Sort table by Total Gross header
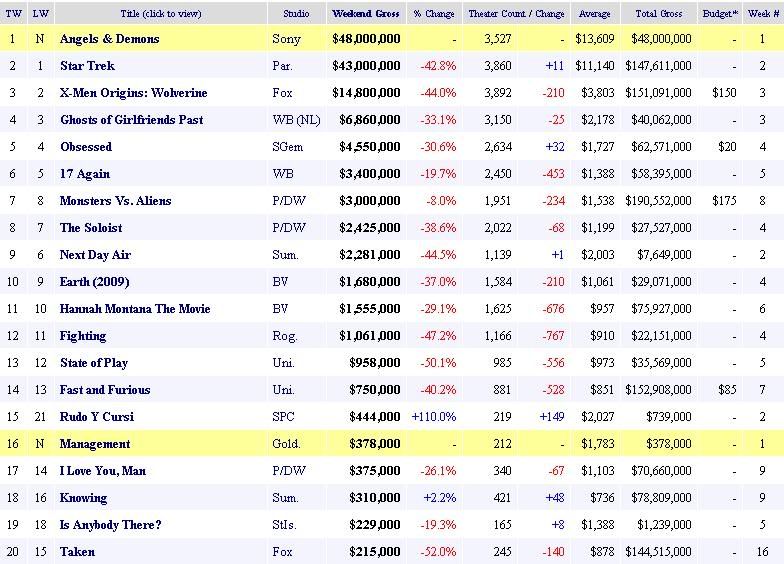Viewport: 784px width, 564px height. [x=660, y=14]
